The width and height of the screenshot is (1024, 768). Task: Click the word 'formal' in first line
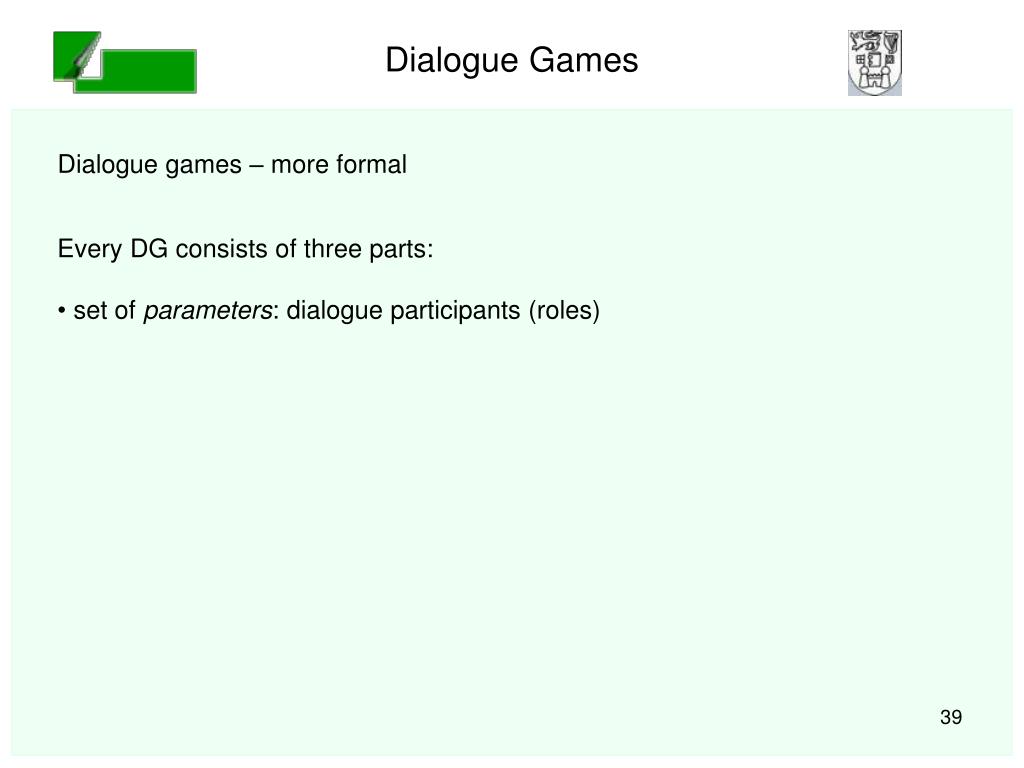coord(371,164)
